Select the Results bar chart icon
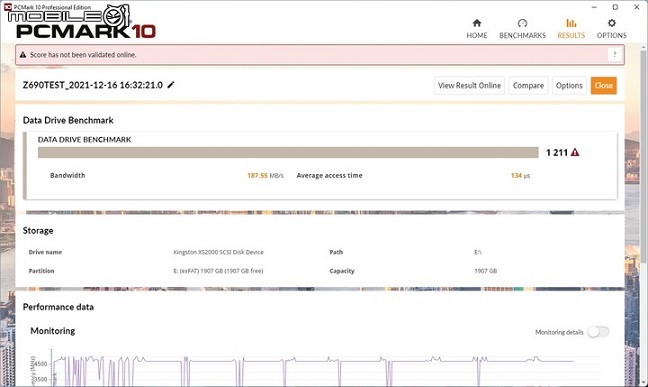This screenshot has width=648, height=387. [571, 23]
